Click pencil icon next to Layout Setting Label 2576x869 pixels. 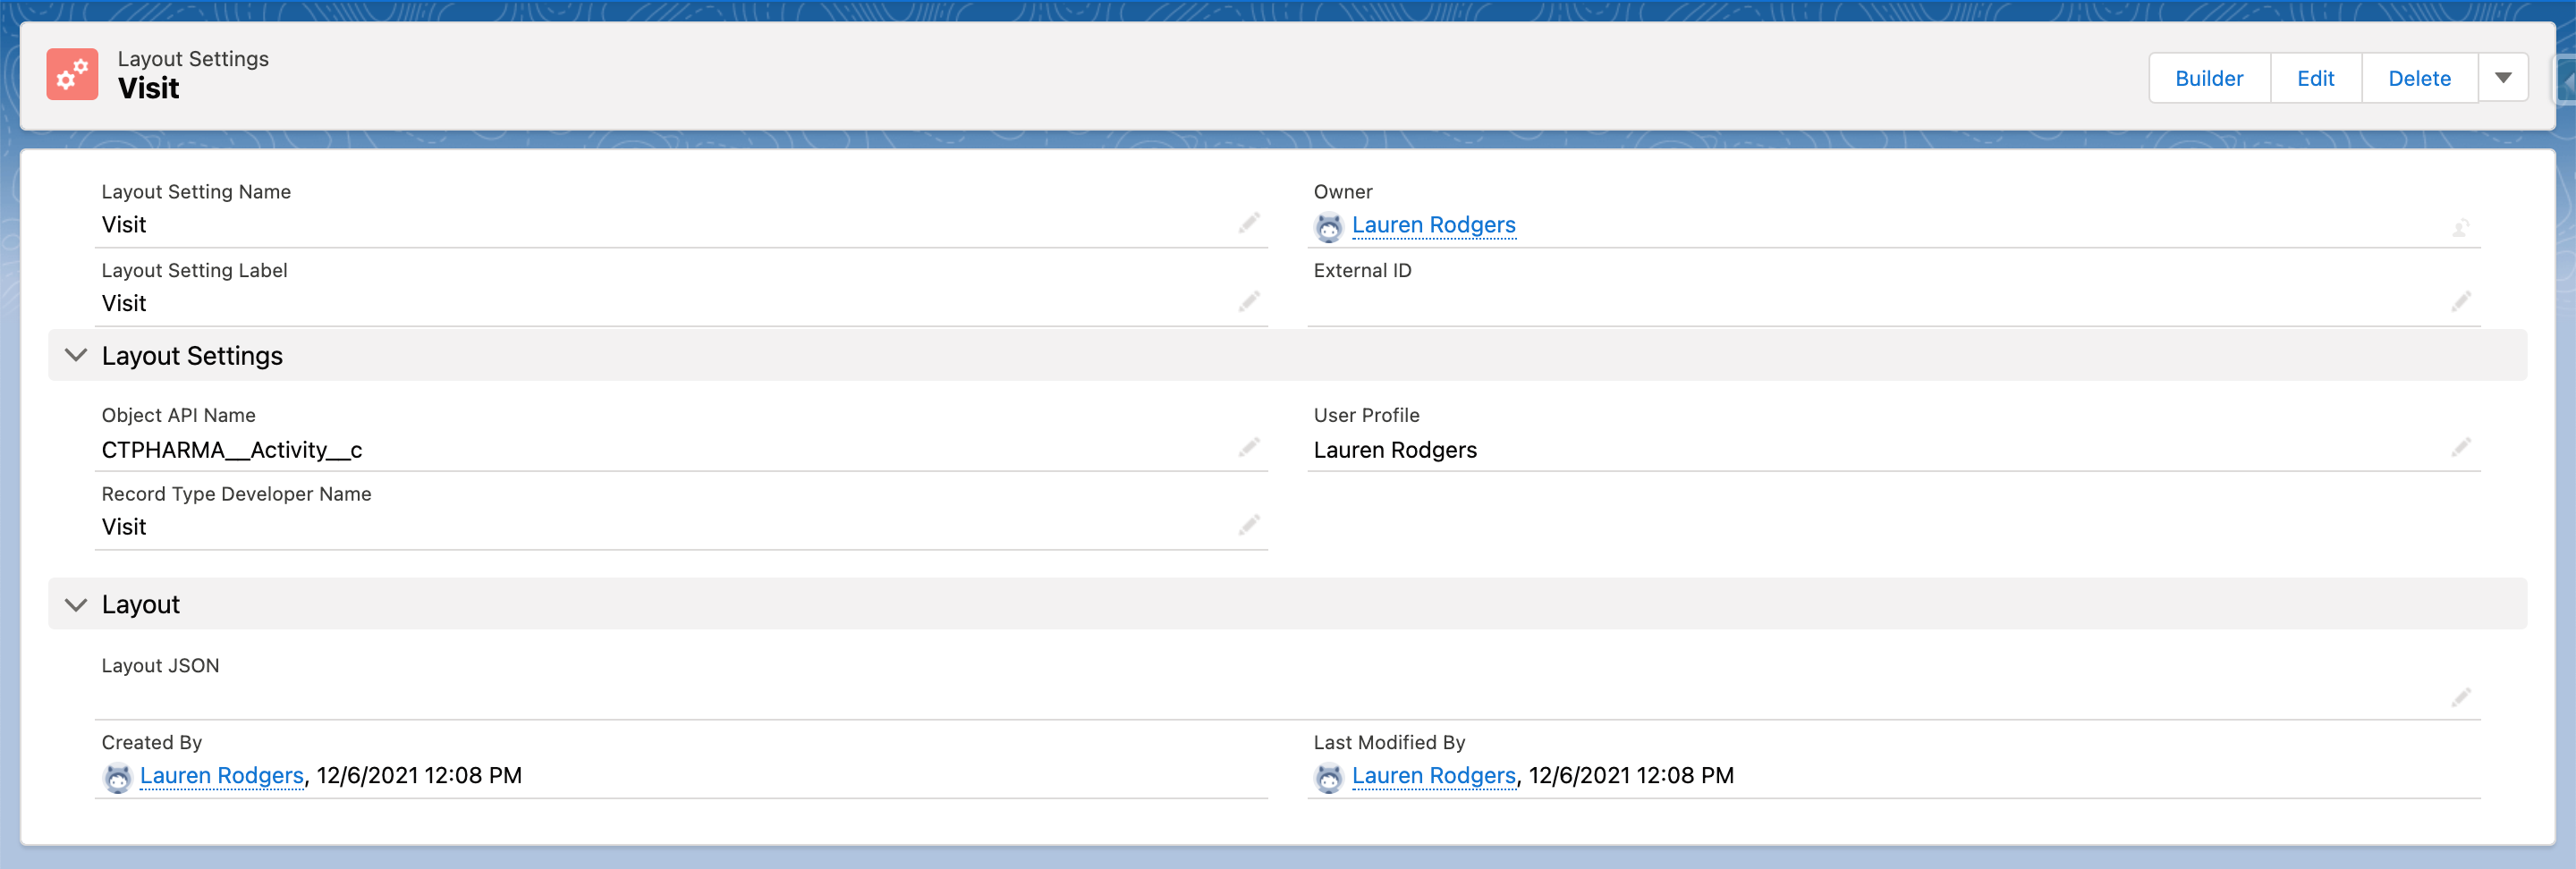(1248, 302)
